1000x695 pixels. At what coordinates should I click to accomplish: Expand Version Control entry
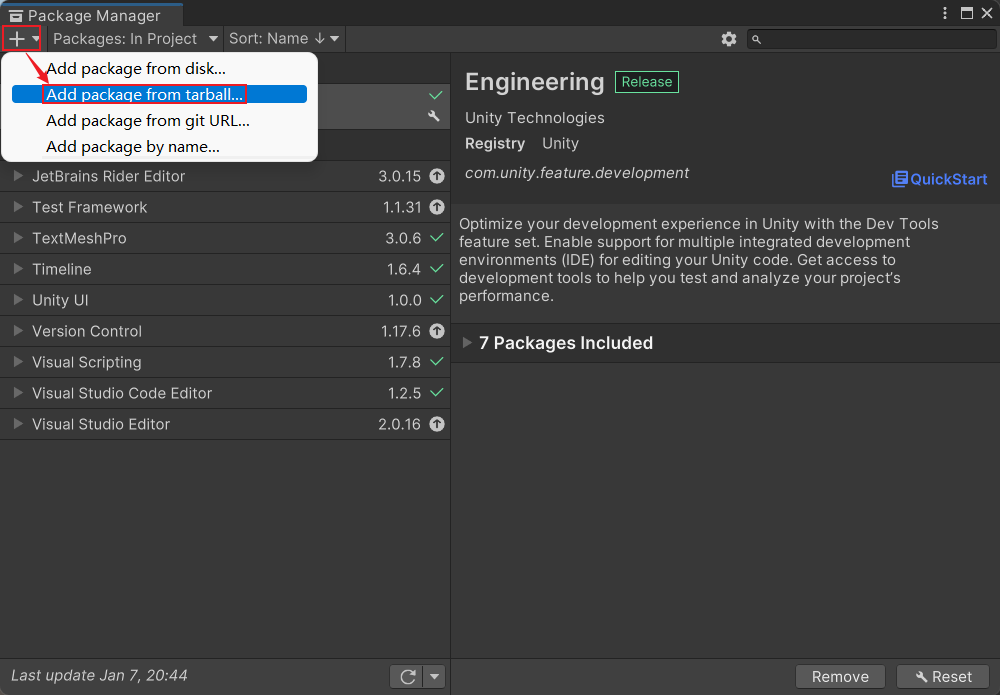(18, 330)
